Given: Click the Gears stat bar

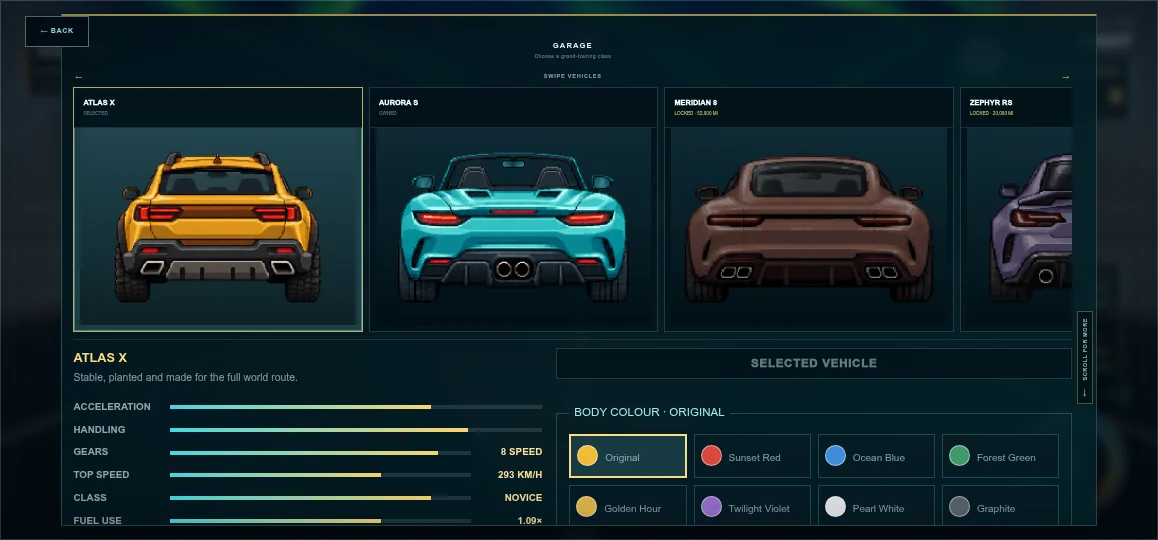Looking at the screenshot, I should coord(321,453).
